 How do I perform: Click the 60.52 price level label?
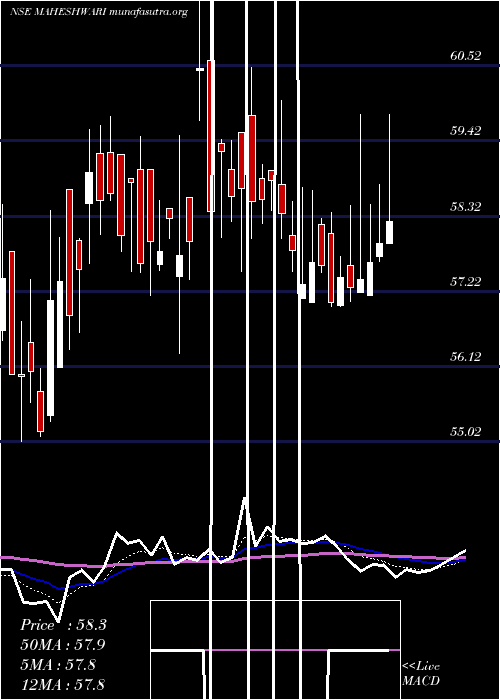pyautogui.click(x=466, y=56)
